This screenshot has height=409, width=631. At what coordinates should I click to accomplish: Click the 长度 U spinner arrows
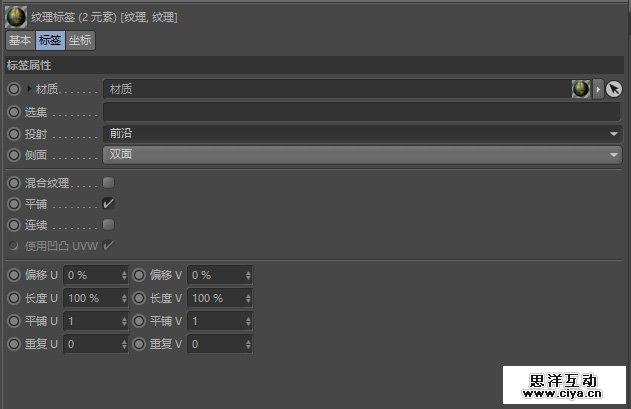(124, 298)
